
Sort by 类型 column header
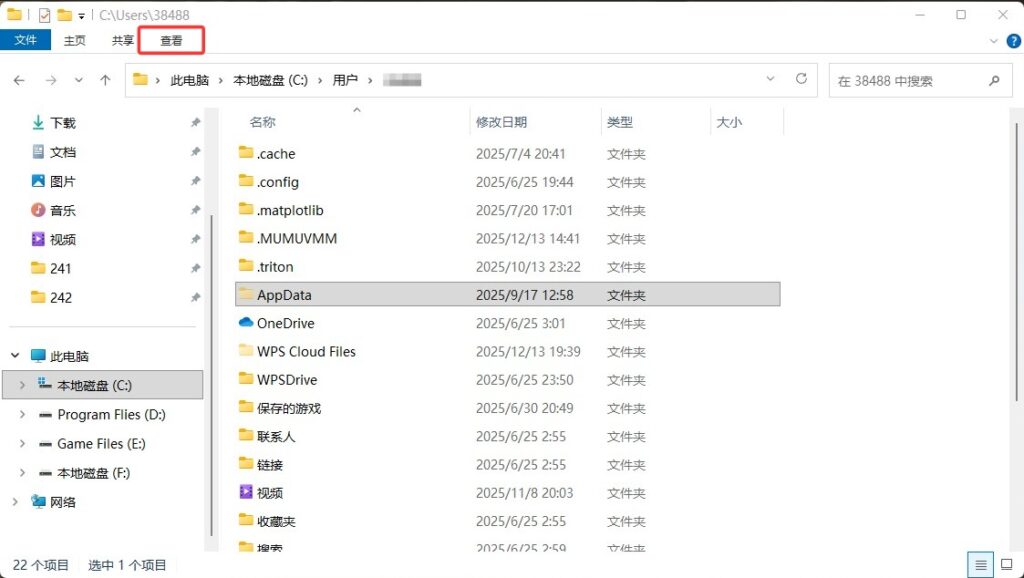click(620, 122)
